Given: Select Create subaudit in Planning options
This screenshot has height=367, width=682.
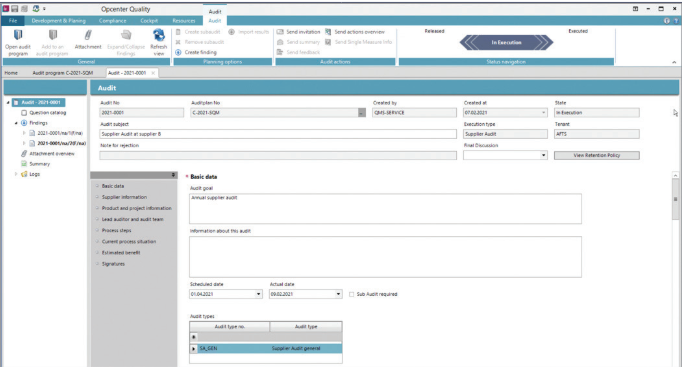Looking at the screenshot, I should 198,32.
